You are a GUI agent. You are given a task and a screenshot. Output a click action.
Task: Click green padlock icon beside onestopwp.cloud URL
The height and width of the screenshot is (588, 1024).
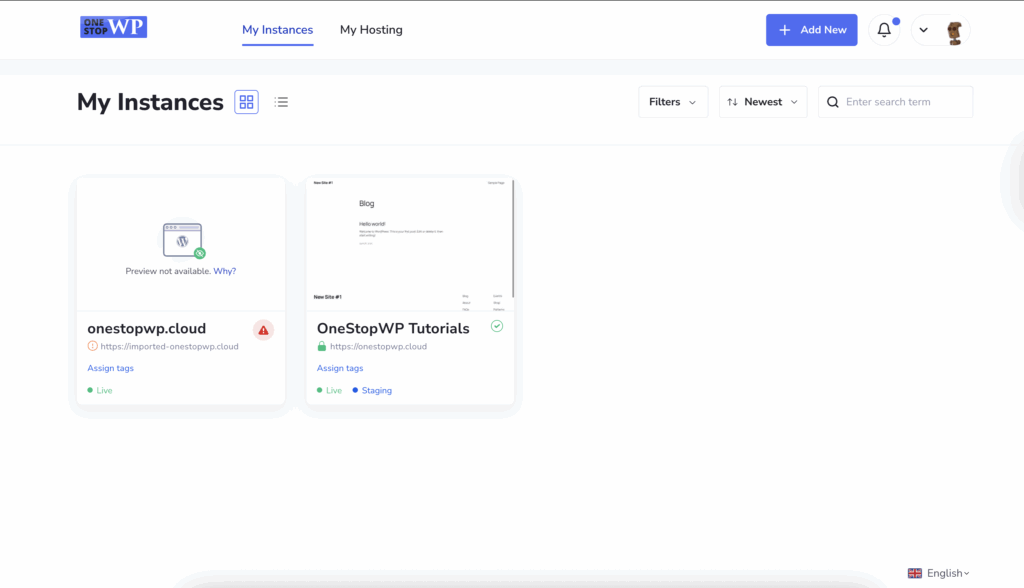321,346
